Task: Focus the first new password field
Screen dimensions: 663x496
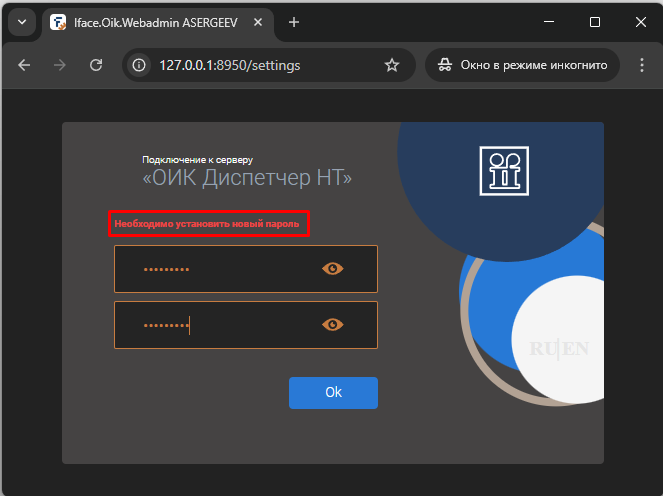Action: point(215,269)
